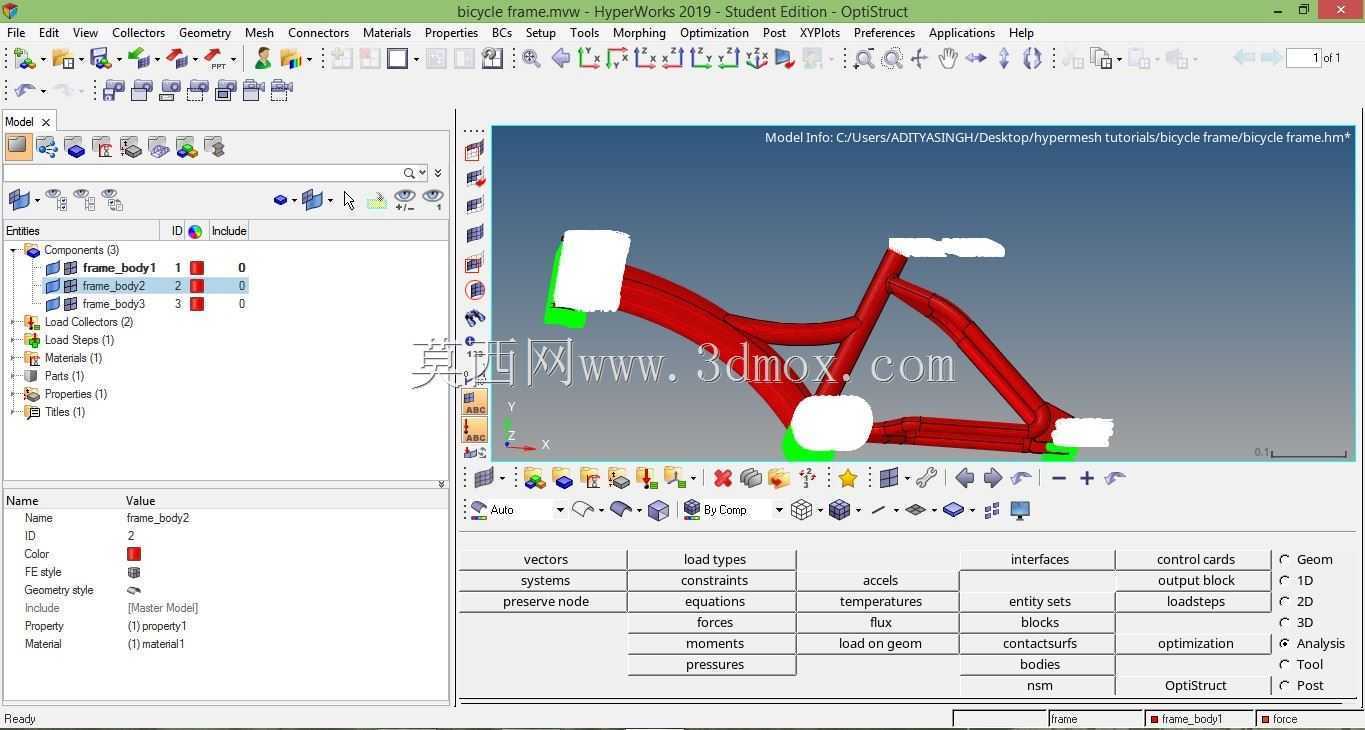The height and width of the screenshot is (730, 1365).
Task: Open the XYPlots menu
Action: pyautogui.click(x=820, y=32)
